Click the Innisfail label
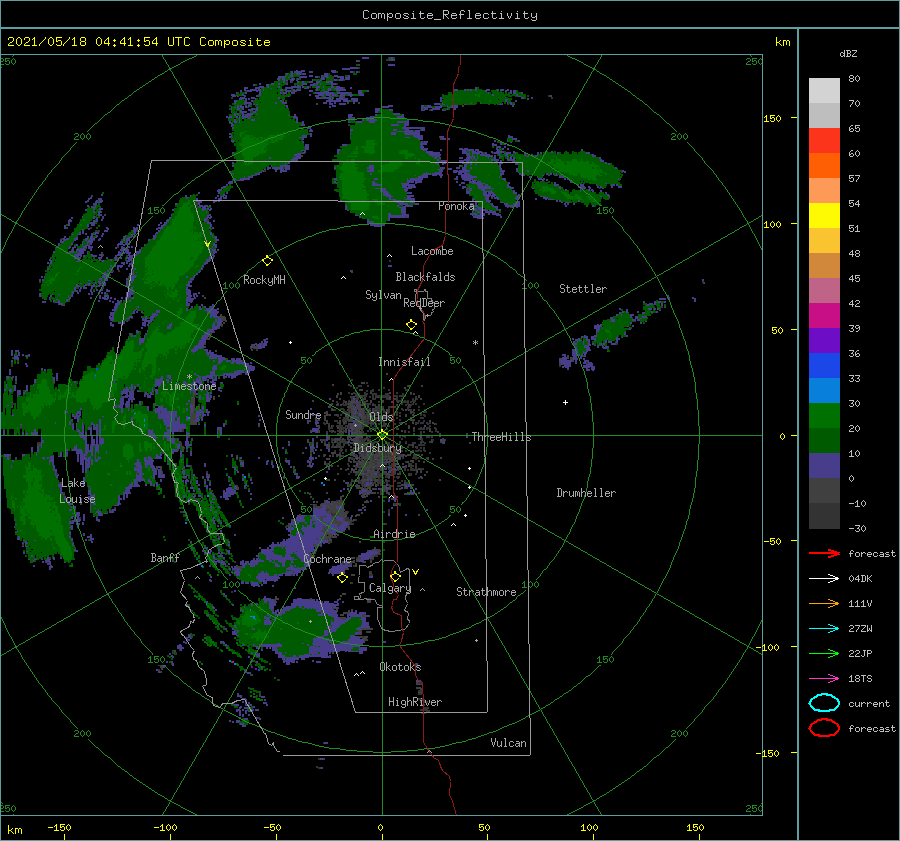Image resolution: width=900 pixels, height=841 pixels. point(404,362)
